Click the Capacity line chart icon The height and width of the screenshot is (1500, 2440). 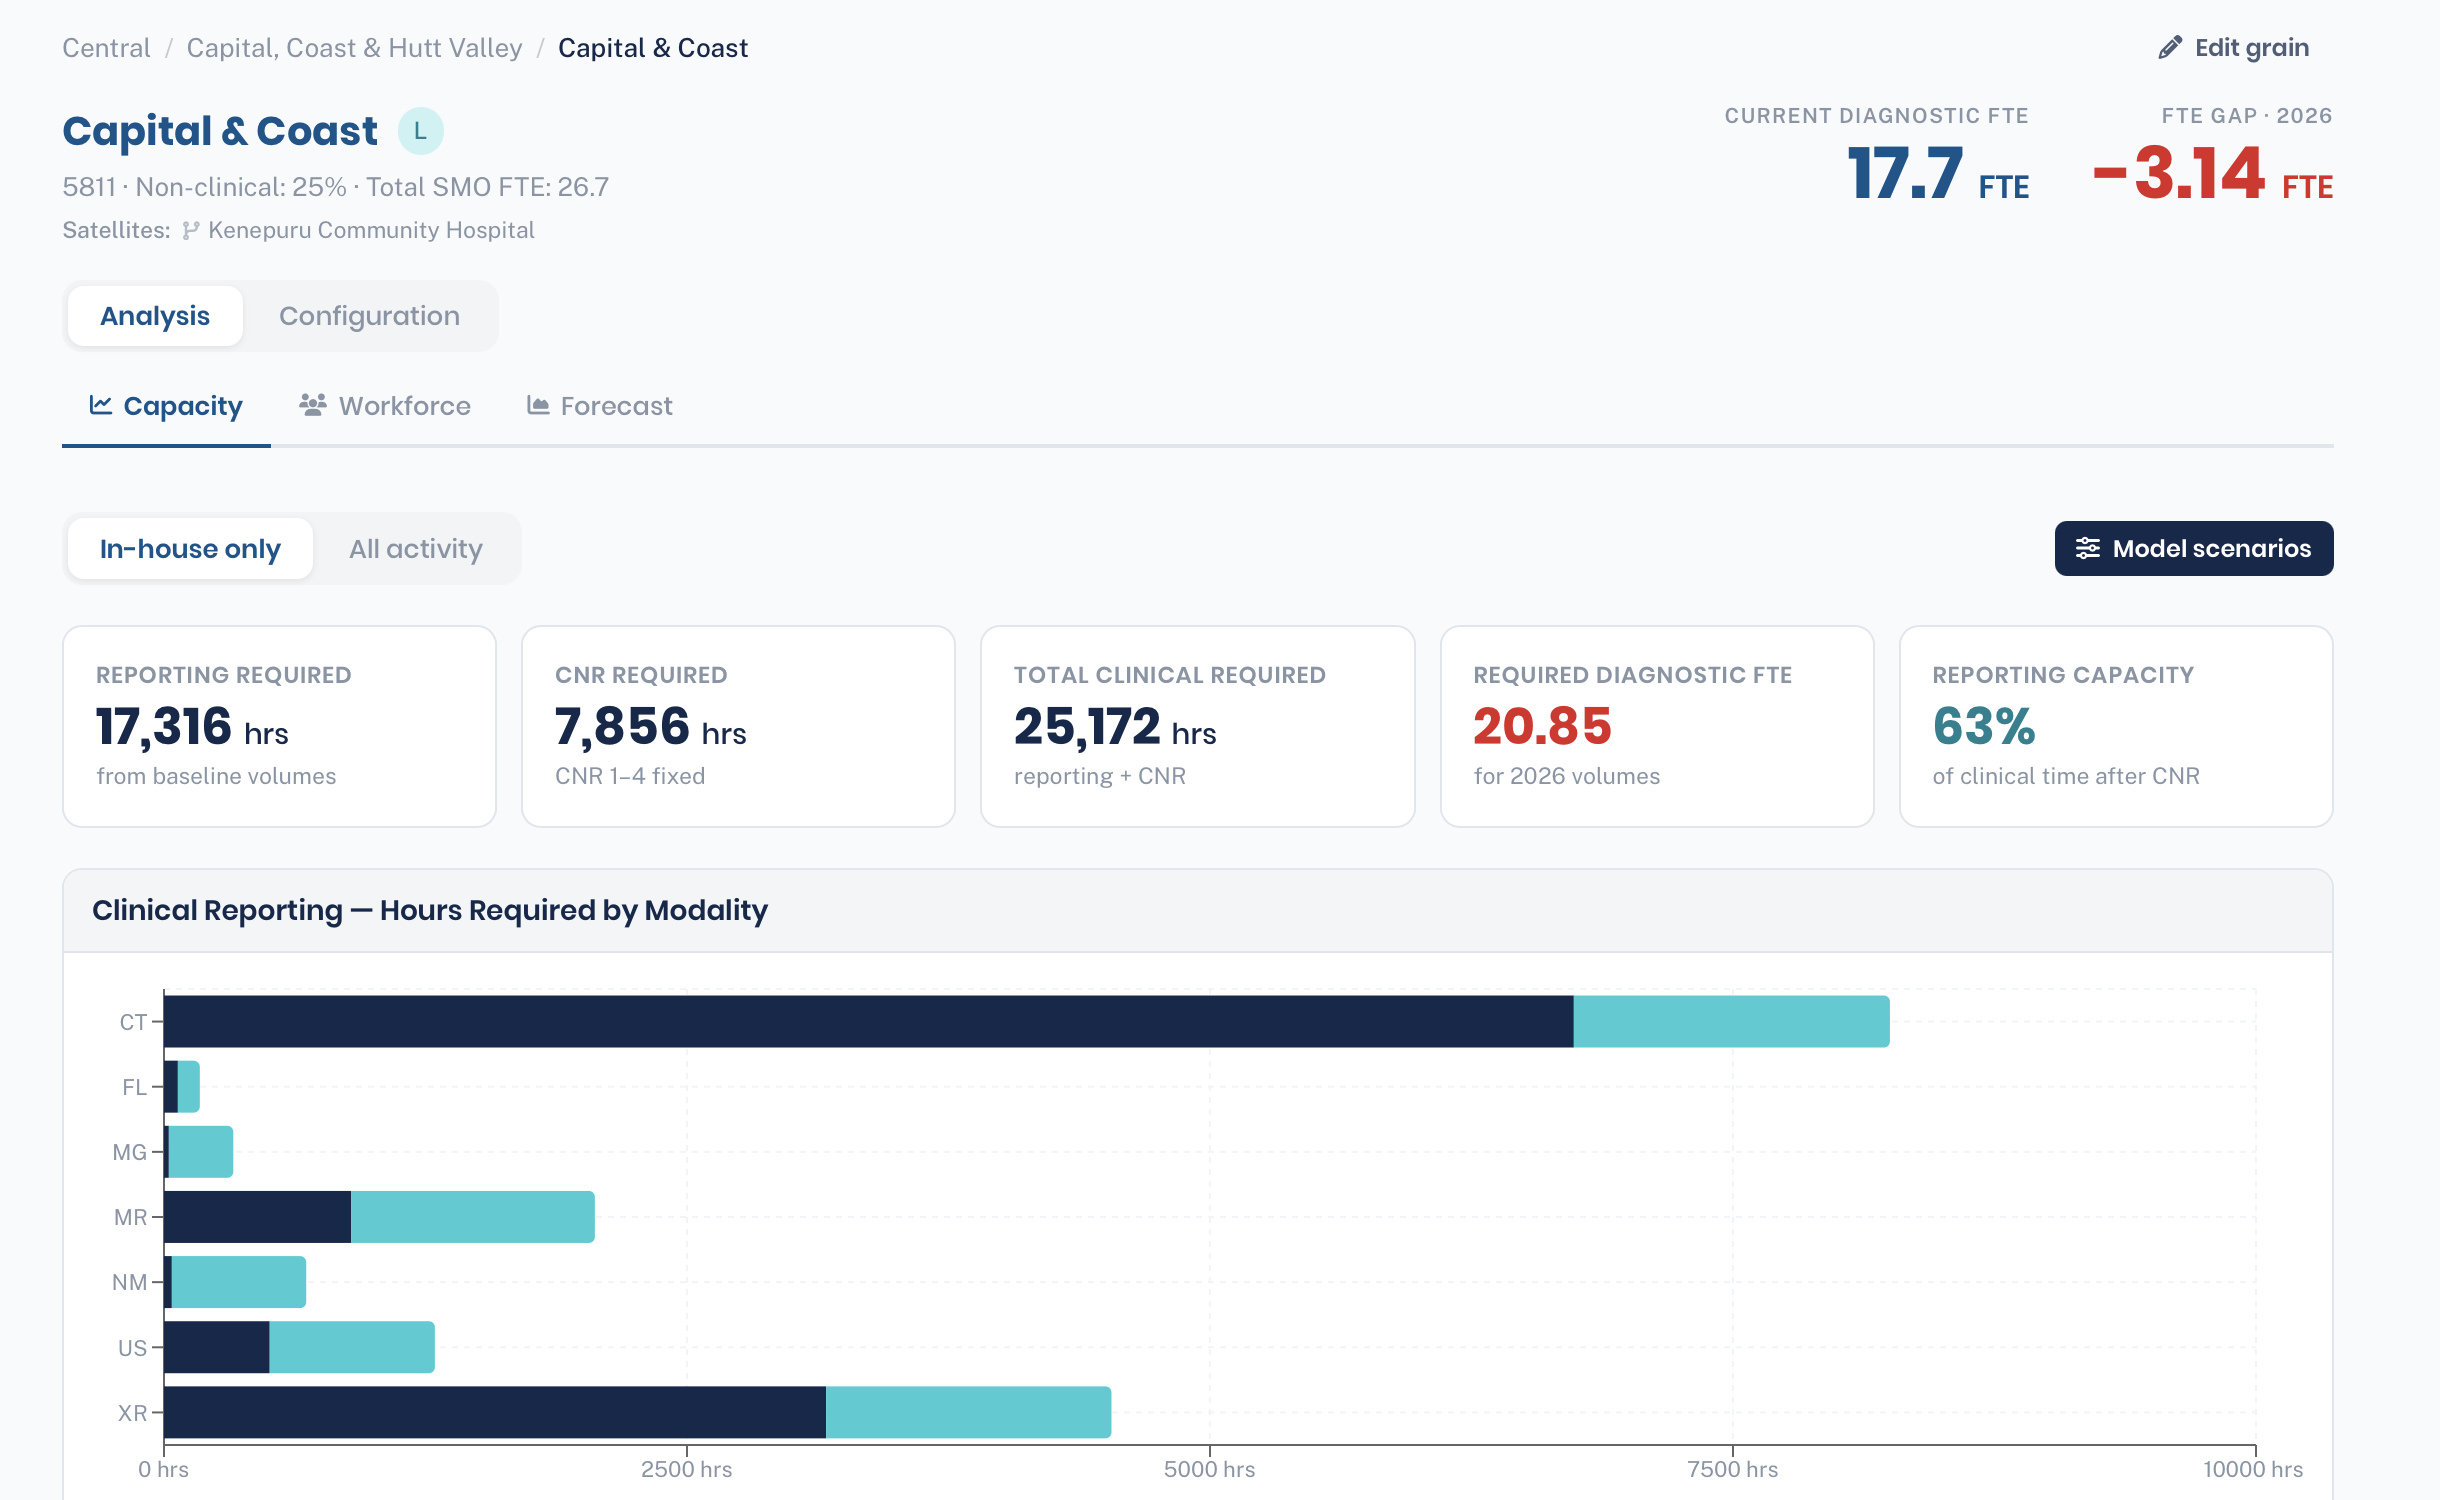(100, 405)
